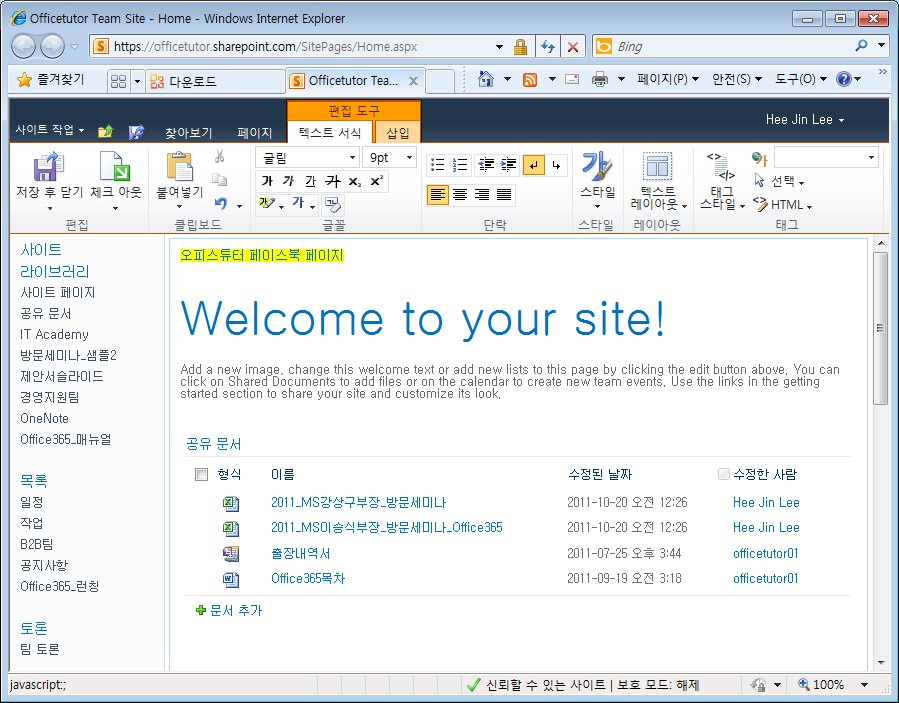Open the 2011_MS강상구부장_방문세미나 document
This screenshot has height=703, width=899.
[358, 502]
